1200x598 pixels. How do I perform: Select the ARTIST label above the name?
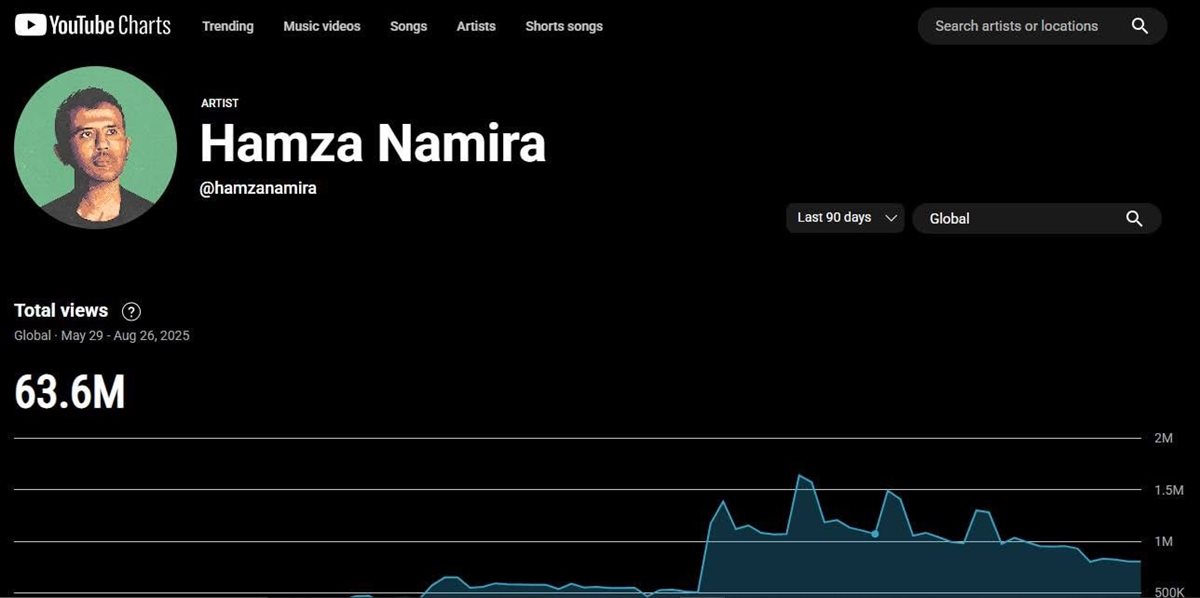pyautogui.click(x=220, y=103)
